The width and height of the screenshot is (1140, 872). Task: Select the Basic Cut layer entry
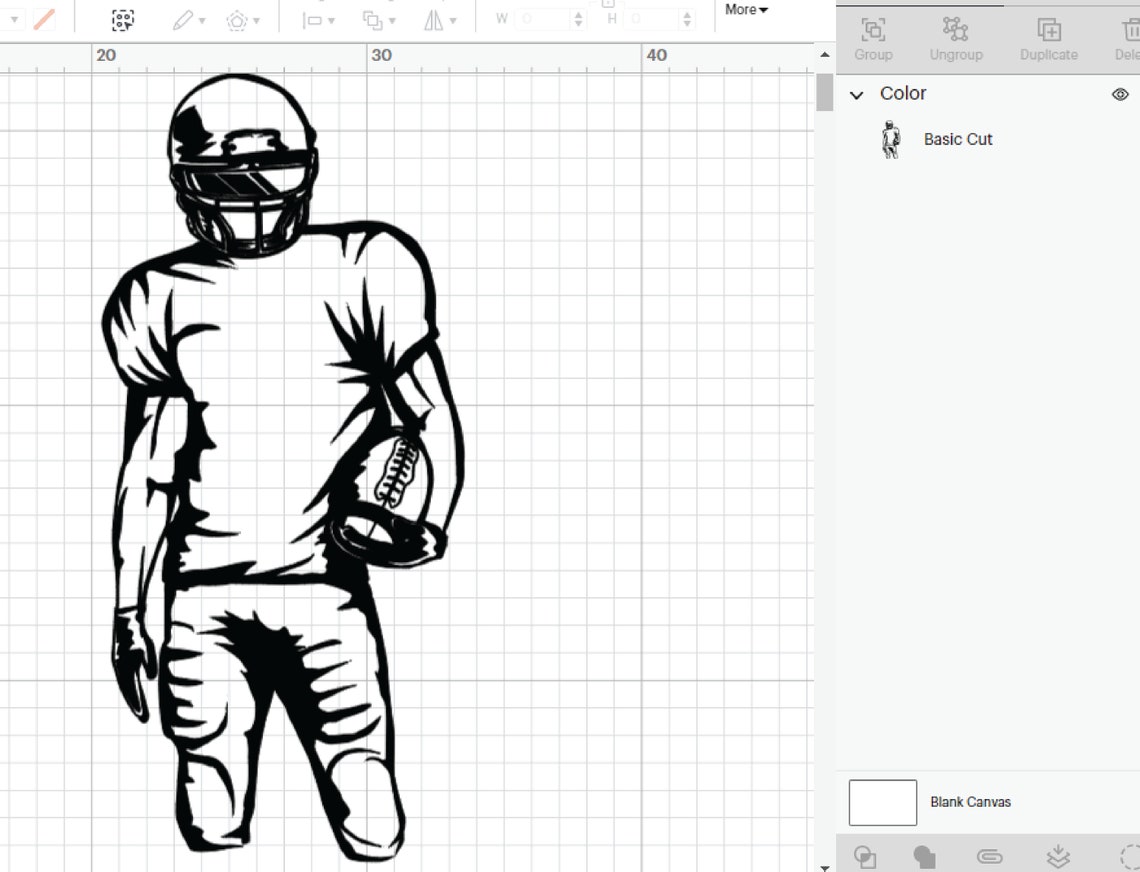click(958, 140)
